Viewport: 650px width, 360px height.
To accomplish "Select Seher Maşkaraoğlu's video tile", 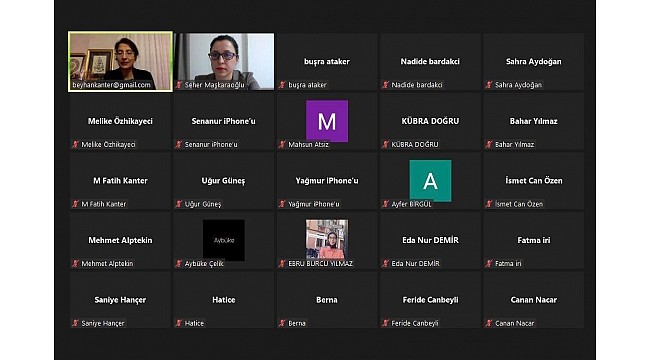I will pyautogui.click(x=224, y=61).
